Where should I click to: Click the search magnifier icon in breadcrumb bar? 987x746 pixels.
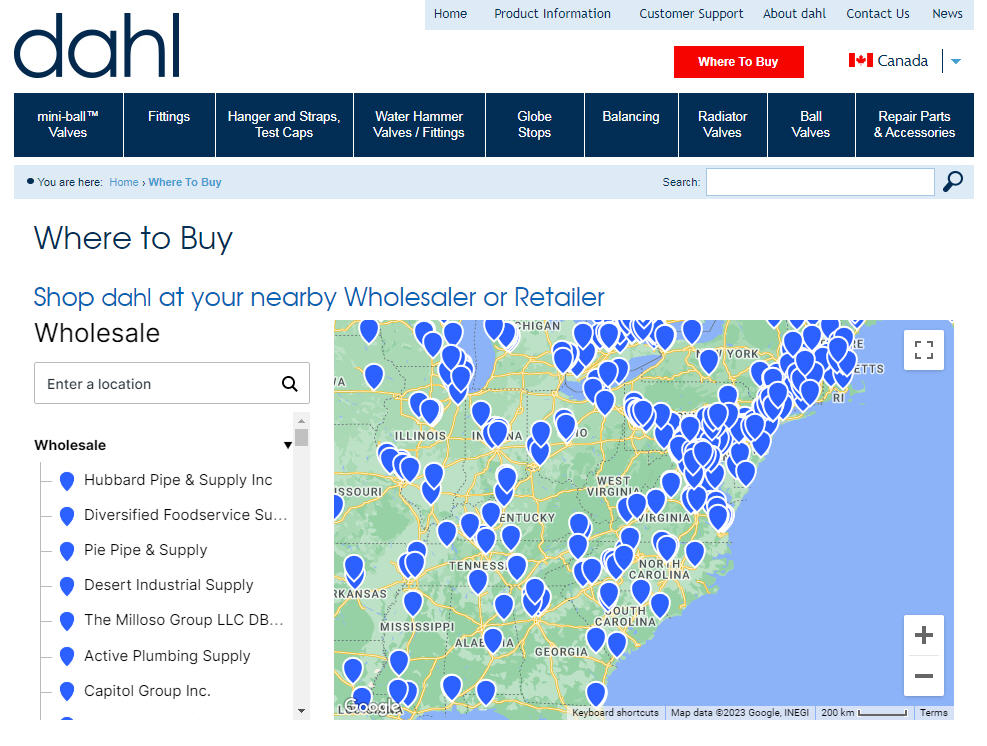pos(952,182)
